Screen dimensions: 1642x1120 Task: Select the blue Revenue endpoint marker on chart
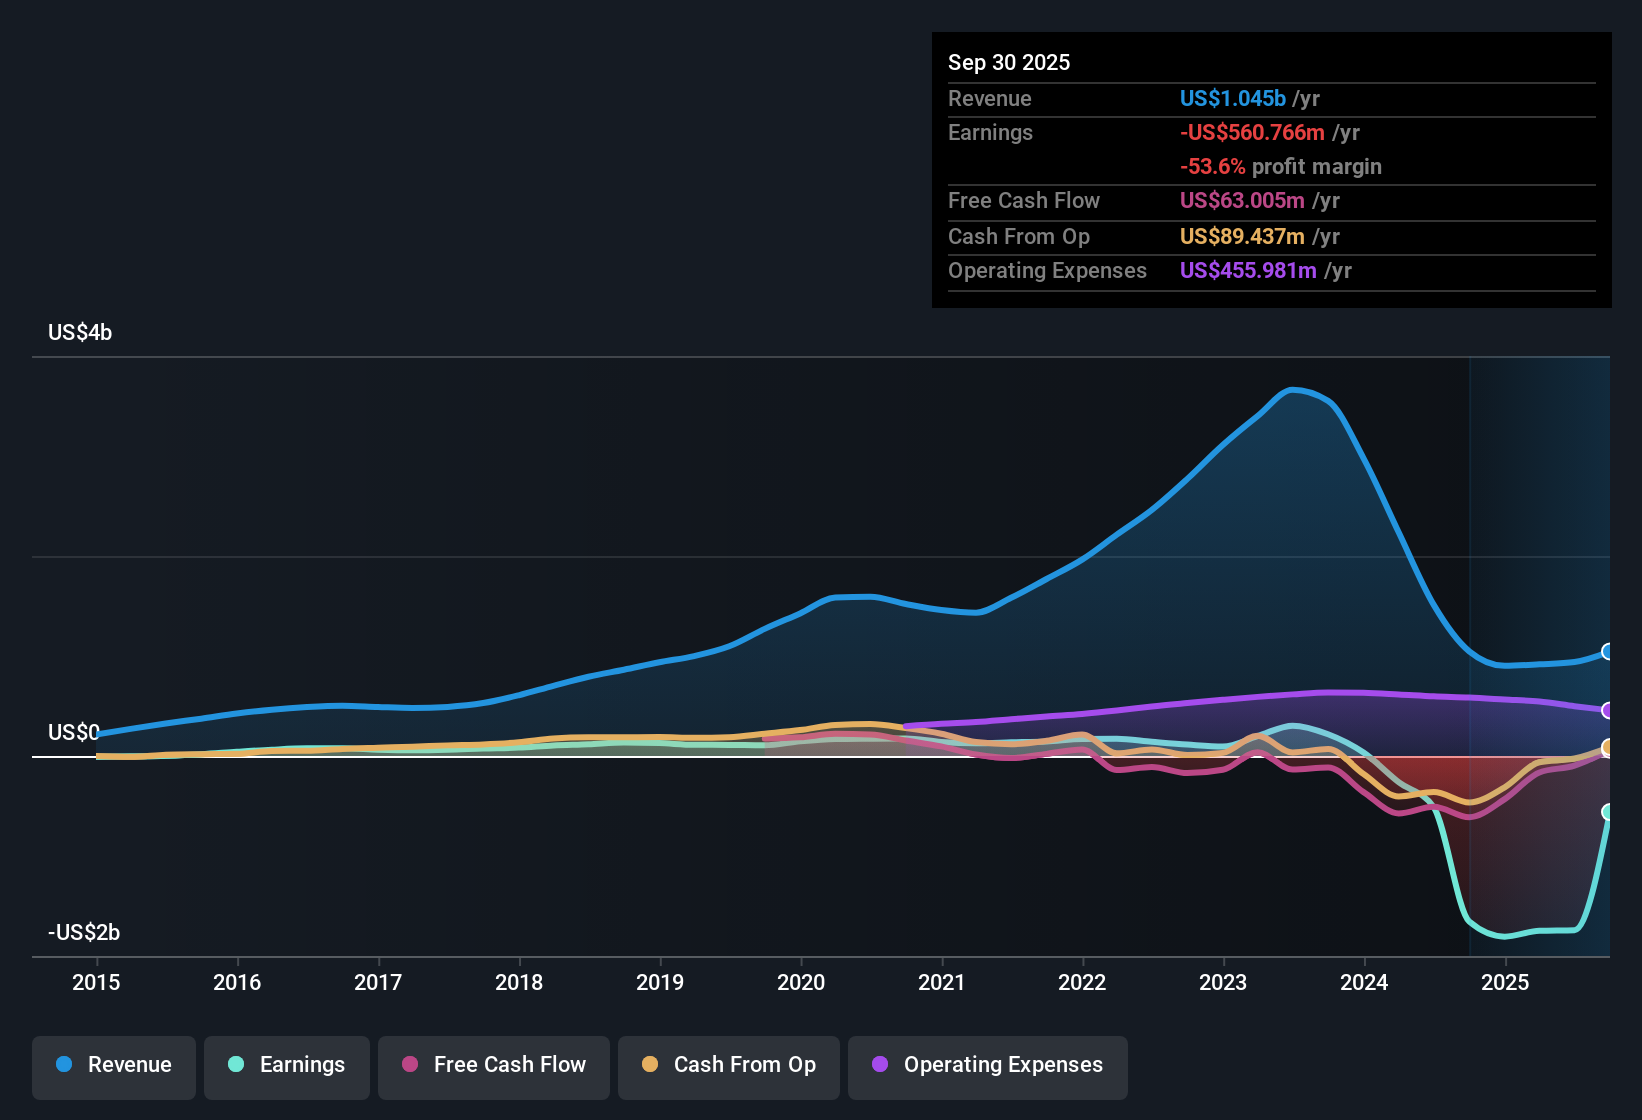(1610, 652)
